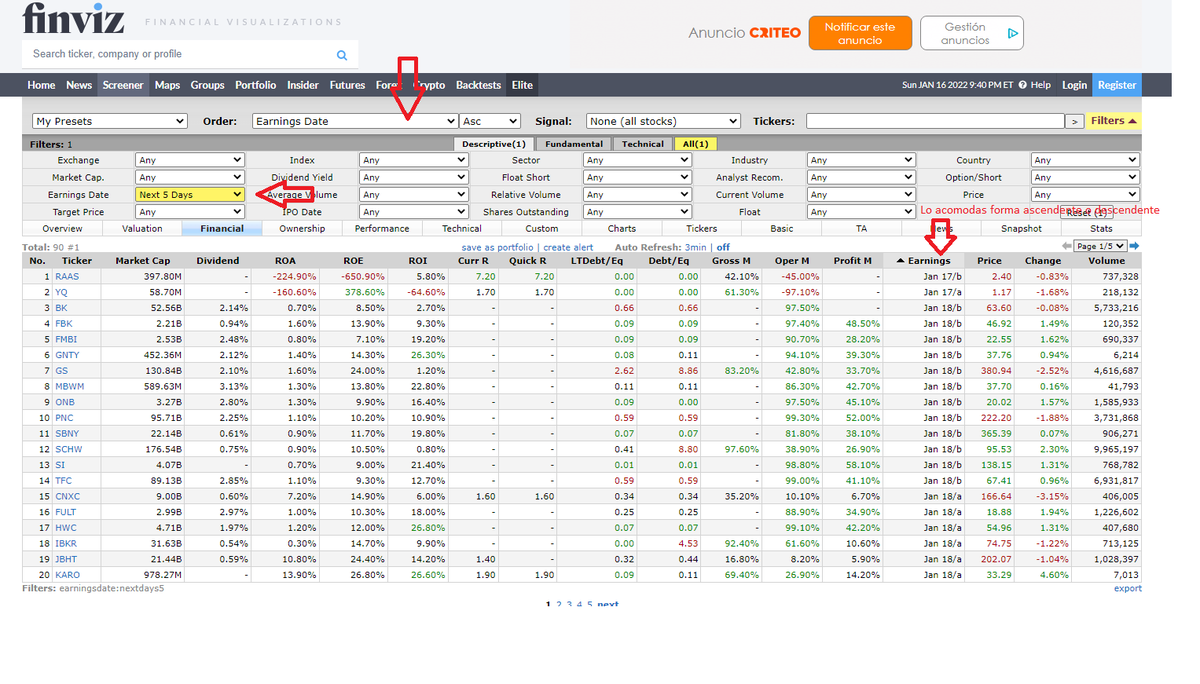
Task: Open the Country filter dropdown
Action: (1085, 160)
